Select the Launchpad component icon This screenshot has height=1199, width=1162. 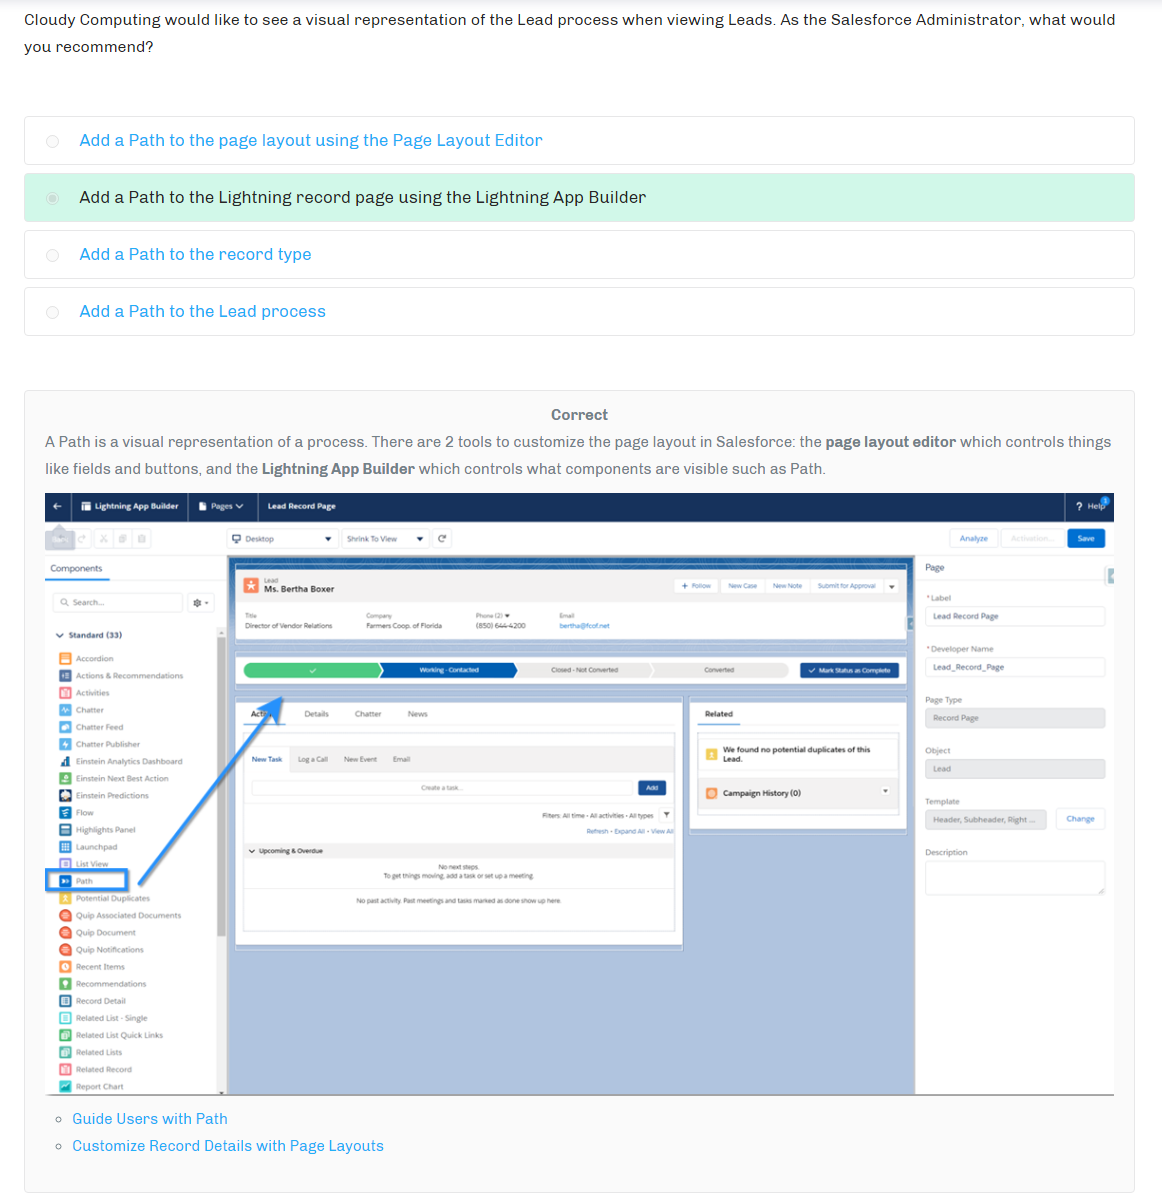coord(65,847)
